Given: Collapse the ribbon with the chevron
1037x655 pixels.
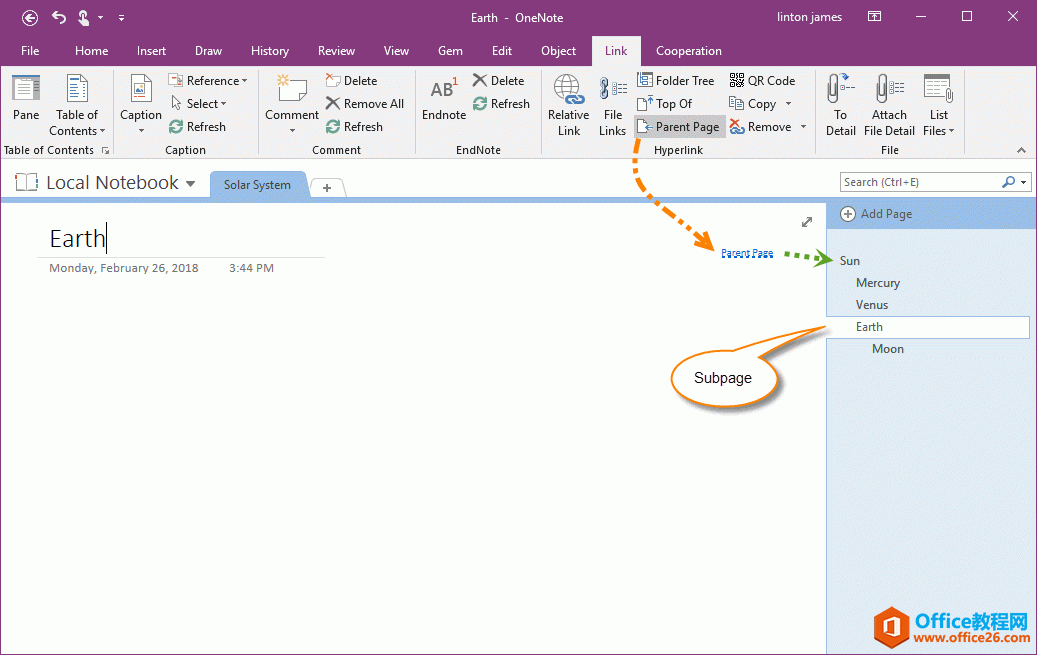Looking at the screenshot, I should click(x=1021, y=150).
